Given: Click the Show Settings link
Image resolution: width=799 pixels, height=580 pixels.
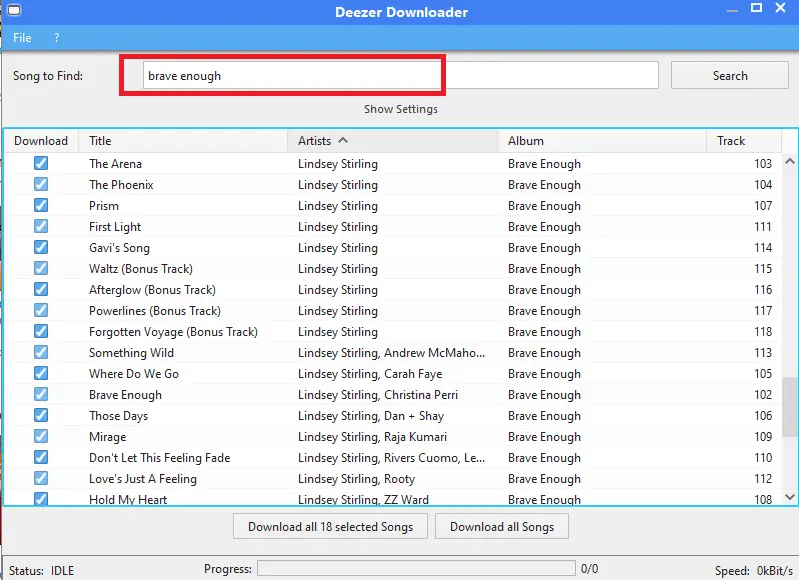Looking at the screenshot, I should [x=401, y=109].
